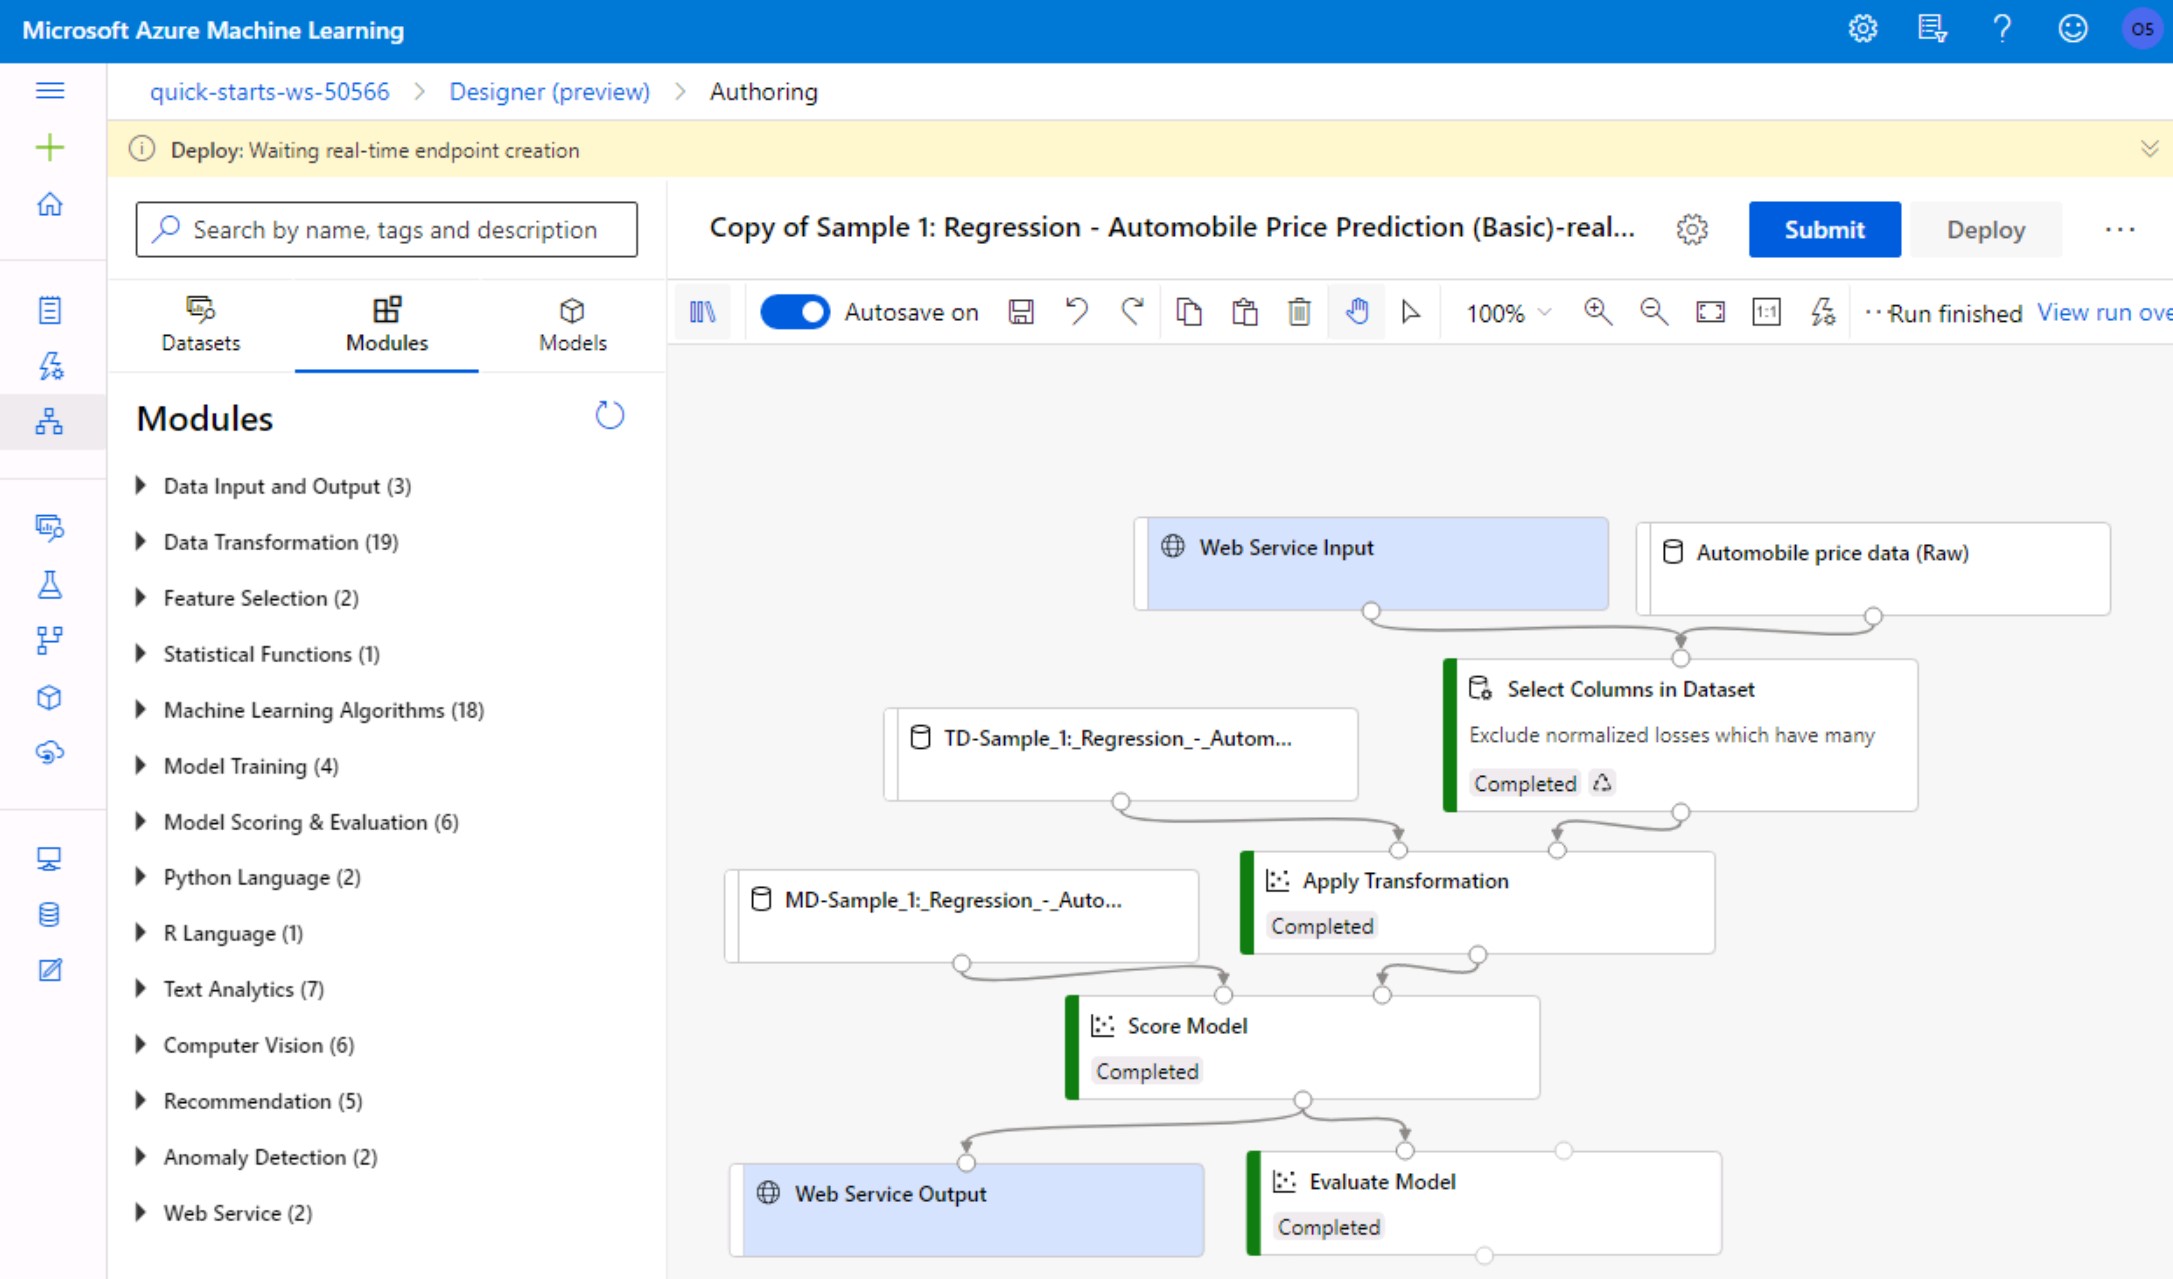Switch to the Modules tab
The image size is (2173, 1279).
pos(387,325)
